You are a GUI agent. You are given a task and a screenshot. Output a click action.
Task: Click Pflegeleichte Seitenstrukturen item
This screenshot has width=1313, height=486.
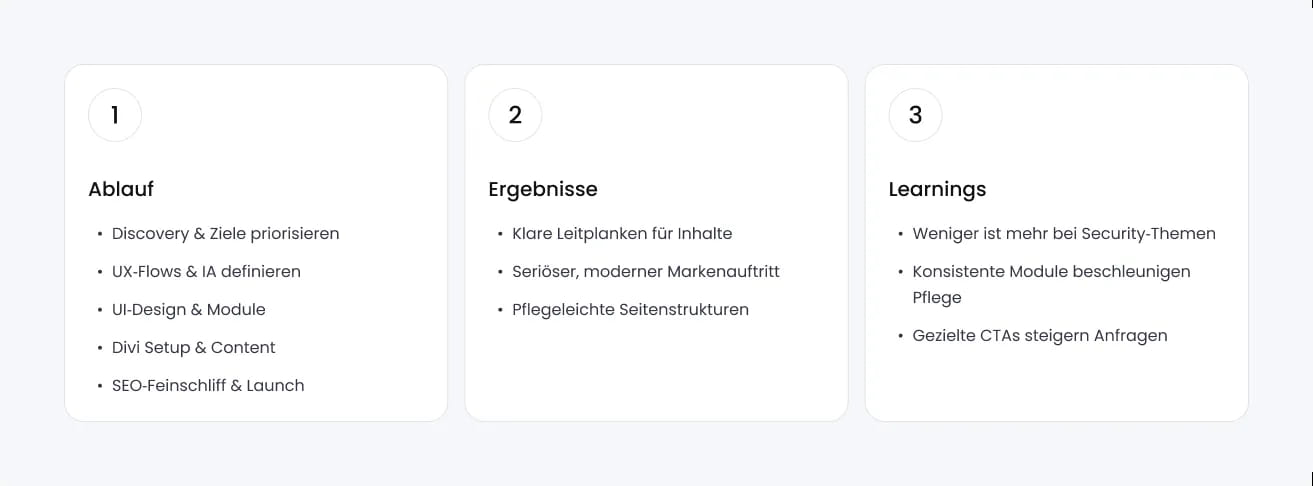tap(630, 310)
